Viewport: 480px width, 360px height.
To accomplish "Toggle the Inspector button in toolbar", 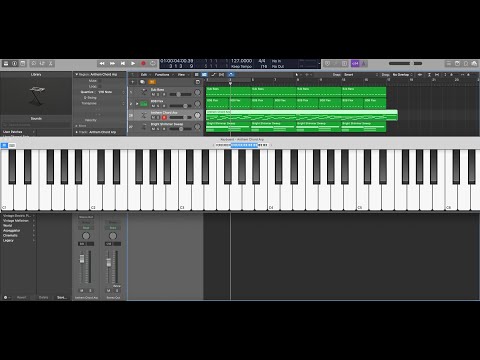I will (14, 63).
